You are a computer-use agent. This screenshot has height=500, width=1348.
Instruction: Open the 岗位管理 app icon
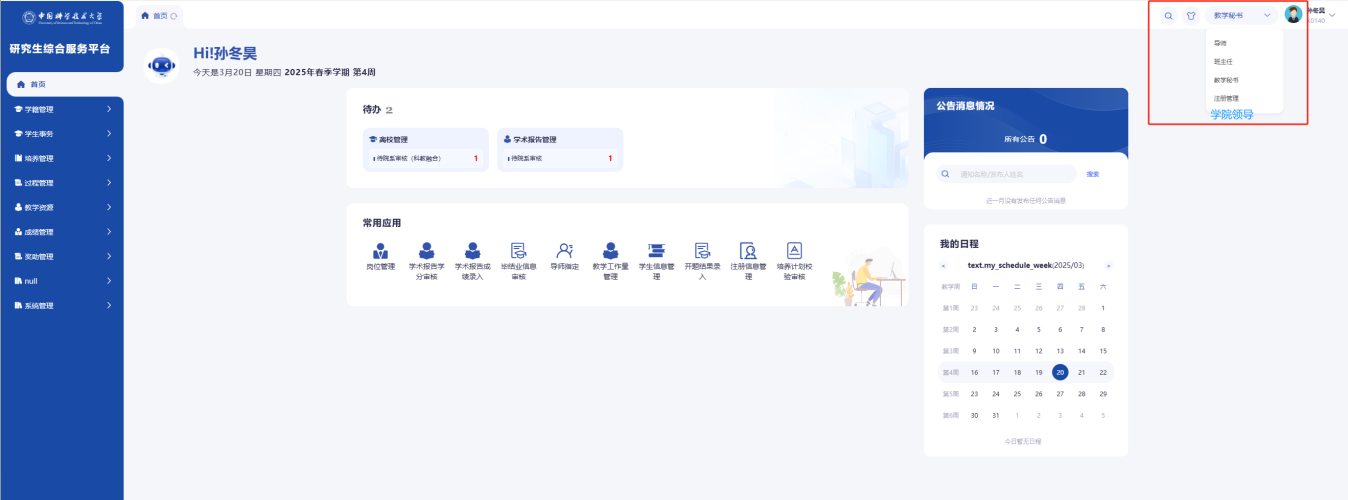pos(380,251)
